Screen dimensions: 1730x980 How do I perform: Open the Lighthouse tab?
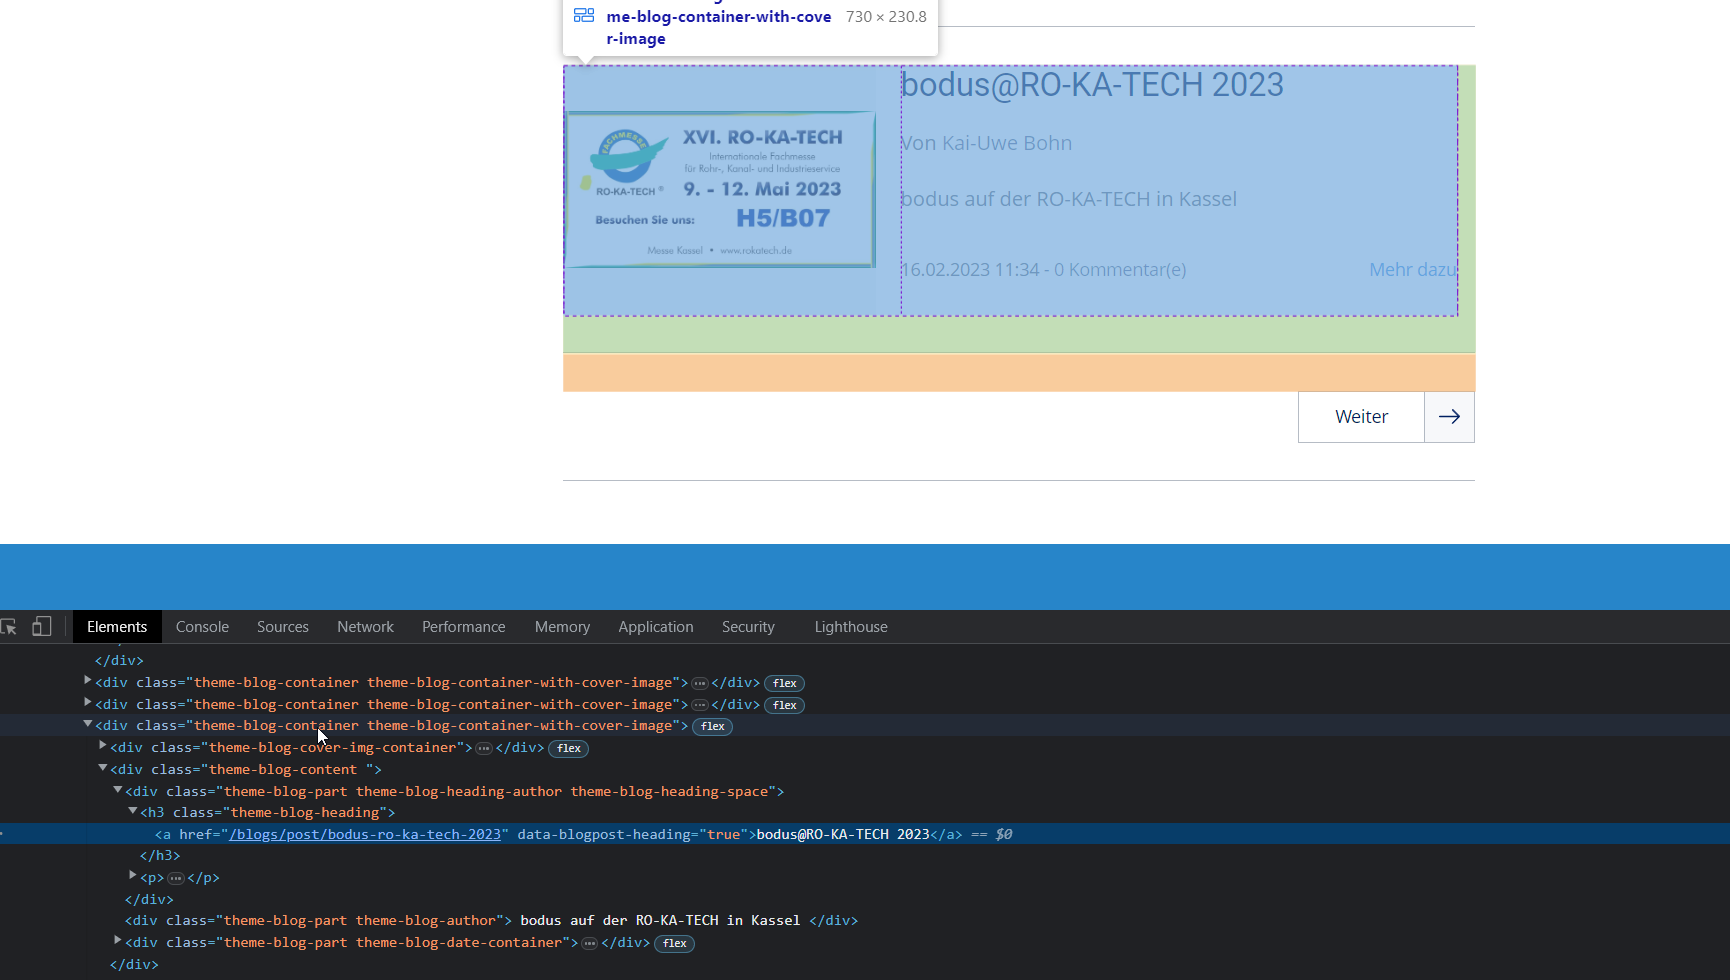point(851,627)
